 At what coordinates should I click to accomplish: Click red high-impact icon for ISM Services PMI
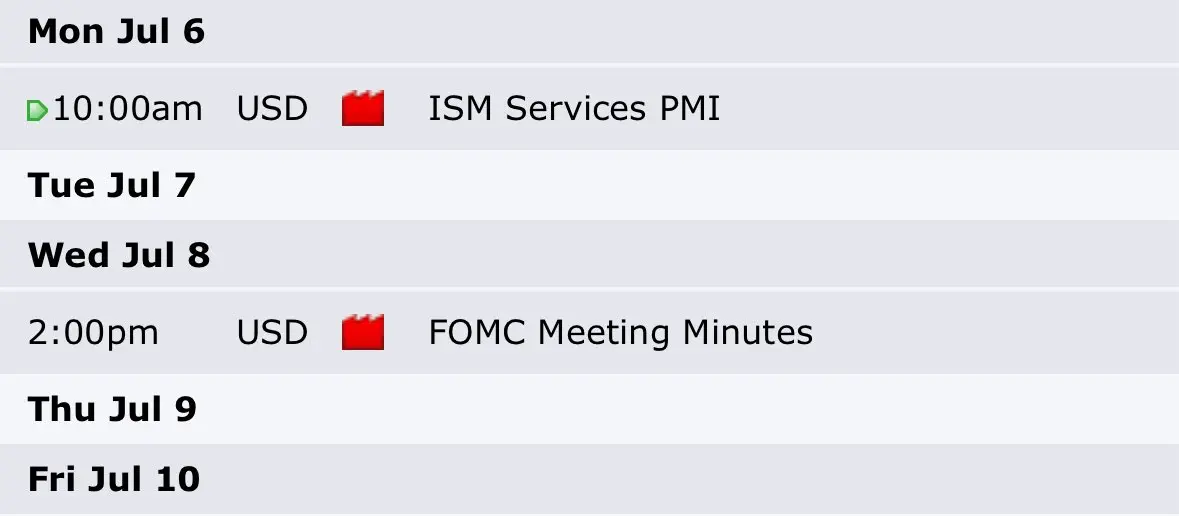[363, 108]
